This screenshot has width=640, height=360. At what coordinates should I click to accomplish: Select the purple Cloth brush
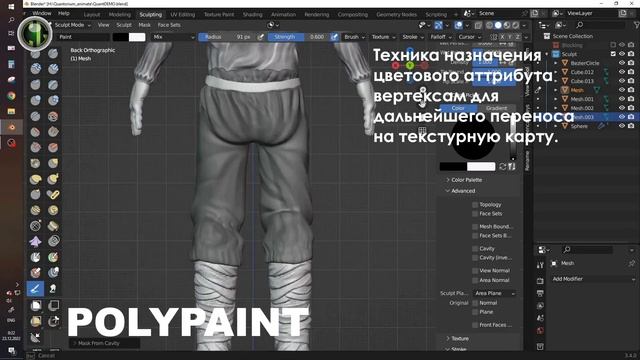pyautogui.click(x=36, y=242)
